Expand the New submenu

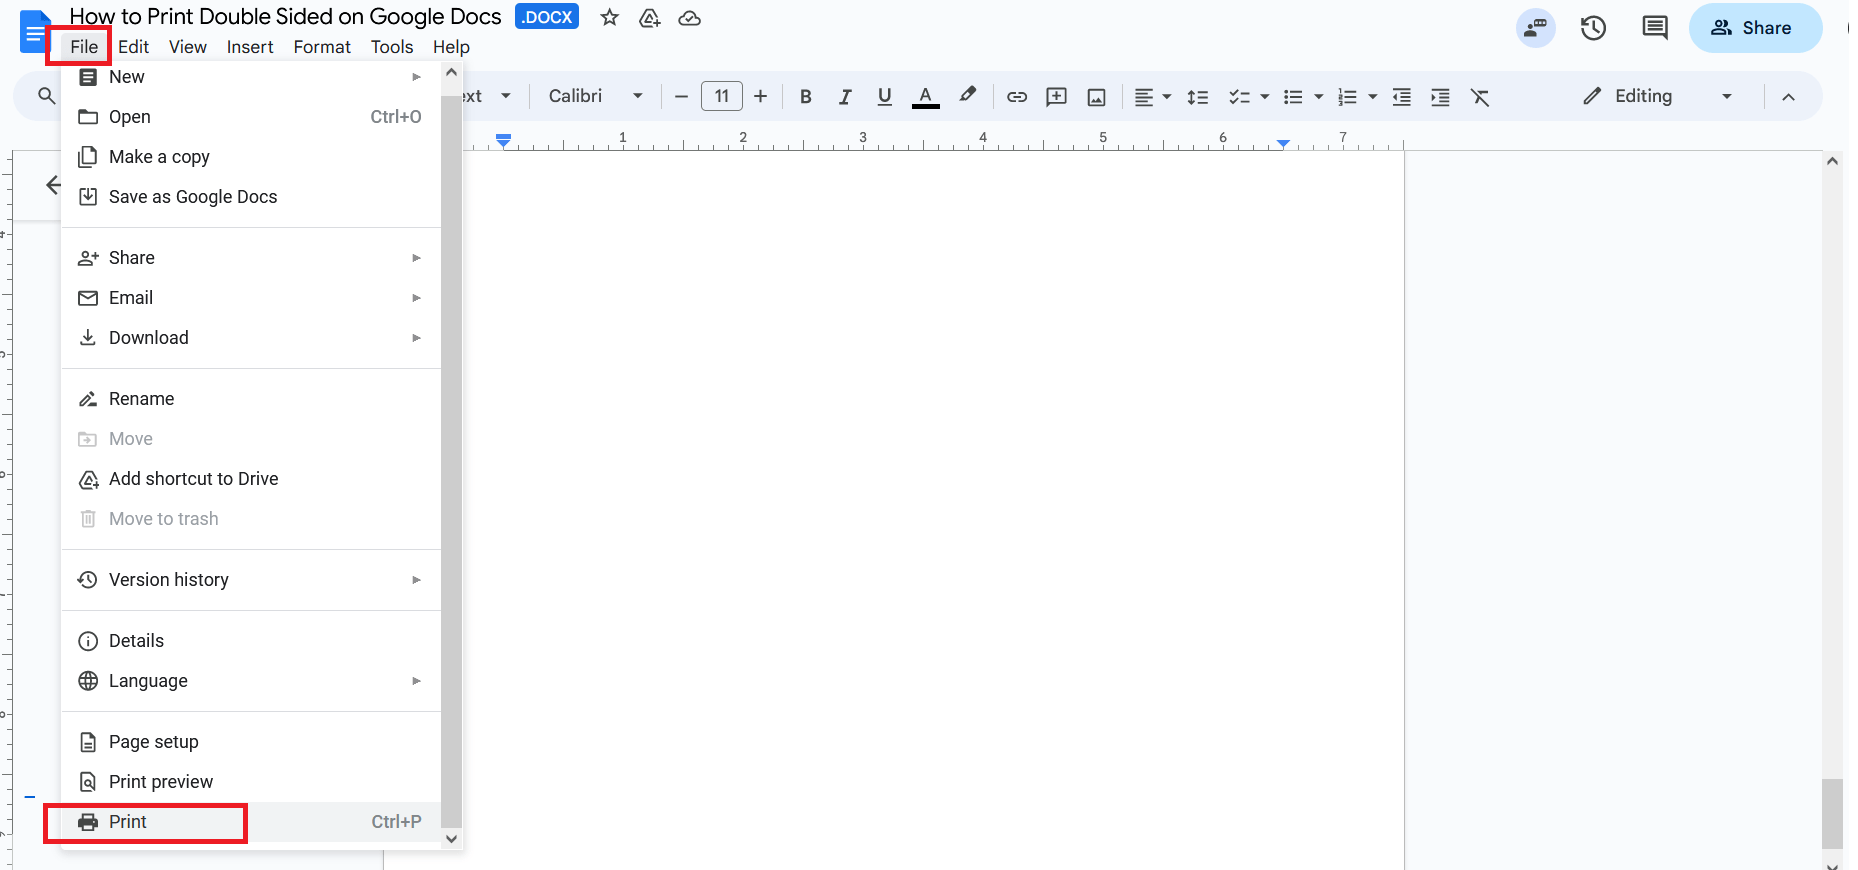point(251,77)
